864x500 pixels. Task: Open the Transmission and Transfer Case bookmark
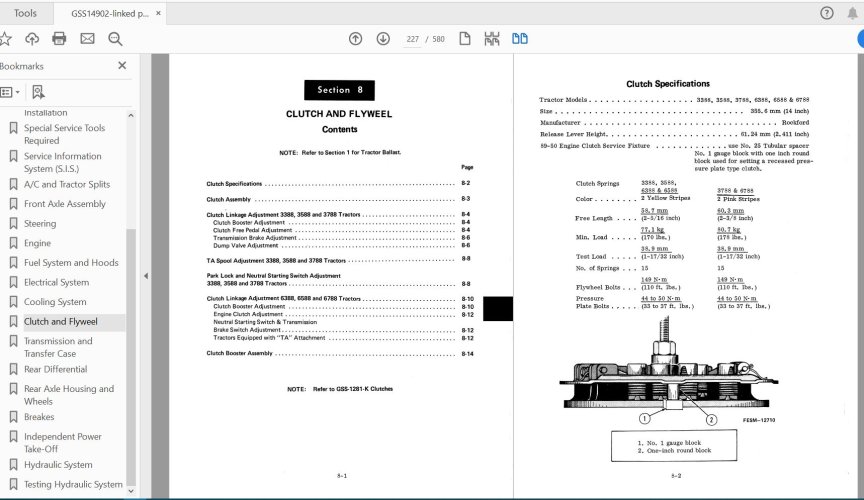[x=60, y=347]
